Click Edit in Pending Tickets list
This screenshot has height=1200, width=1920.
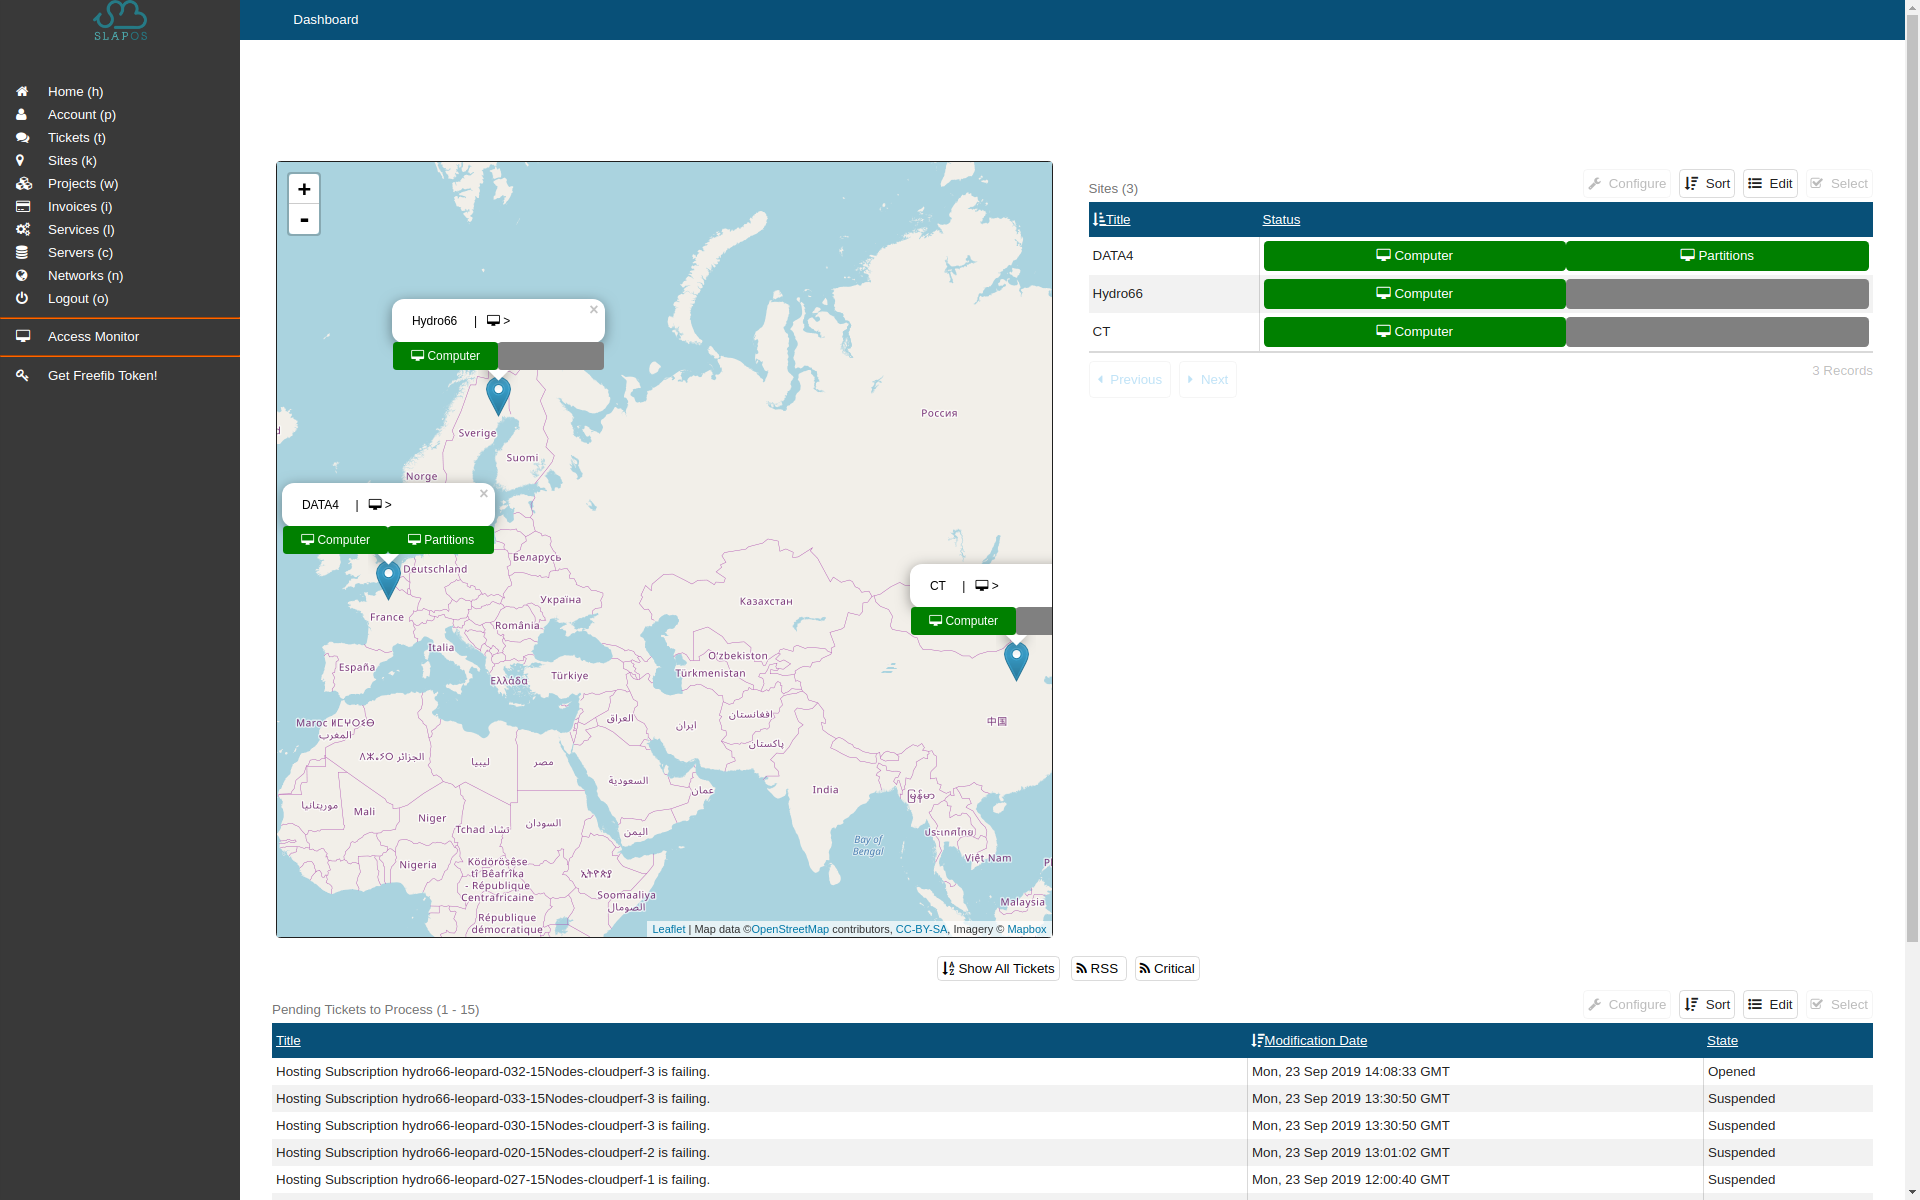pyautogui.click(x=1770, y=1004)
